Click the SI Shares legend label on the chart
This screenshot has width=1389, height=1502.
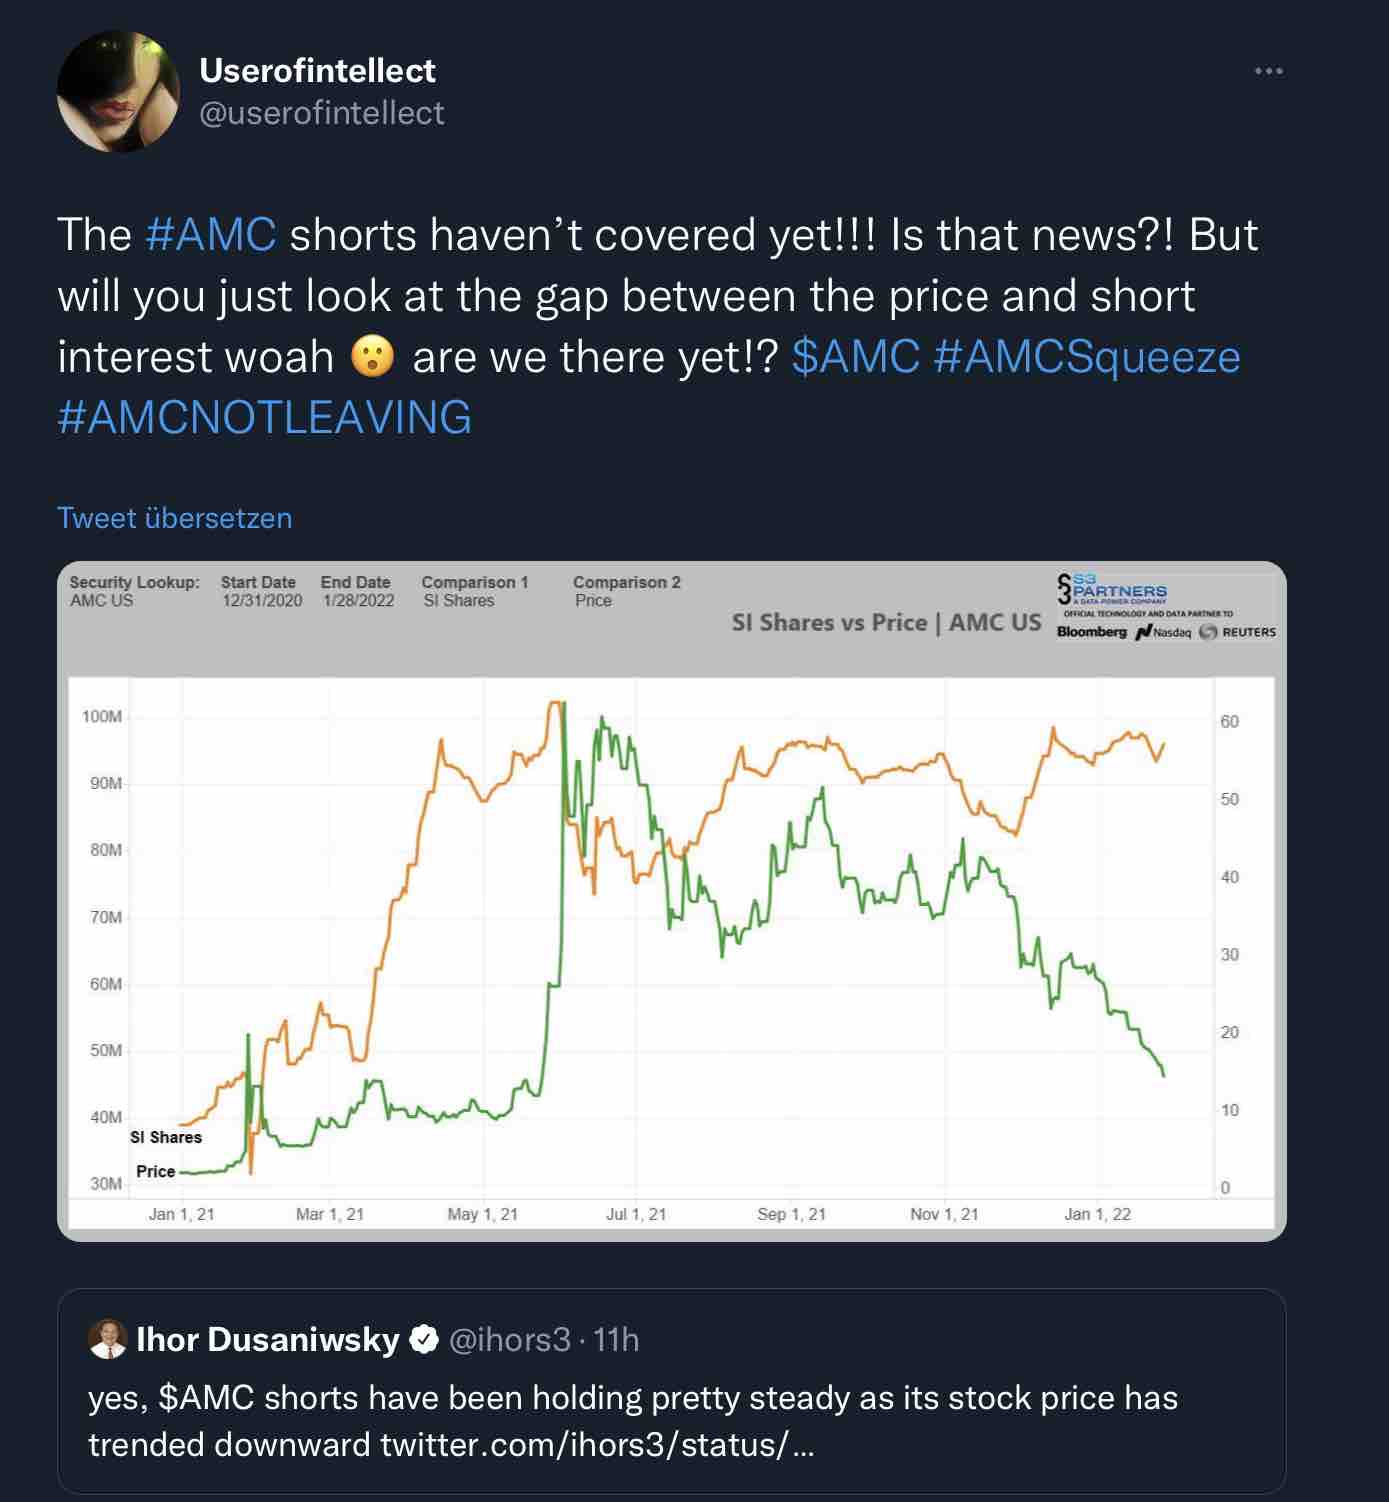point(164,1137)
